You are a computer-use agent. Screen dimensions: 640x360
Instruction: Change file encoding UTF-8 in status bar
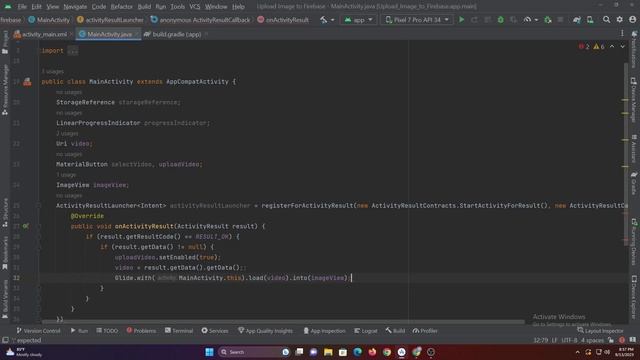(x=569, y=340)
